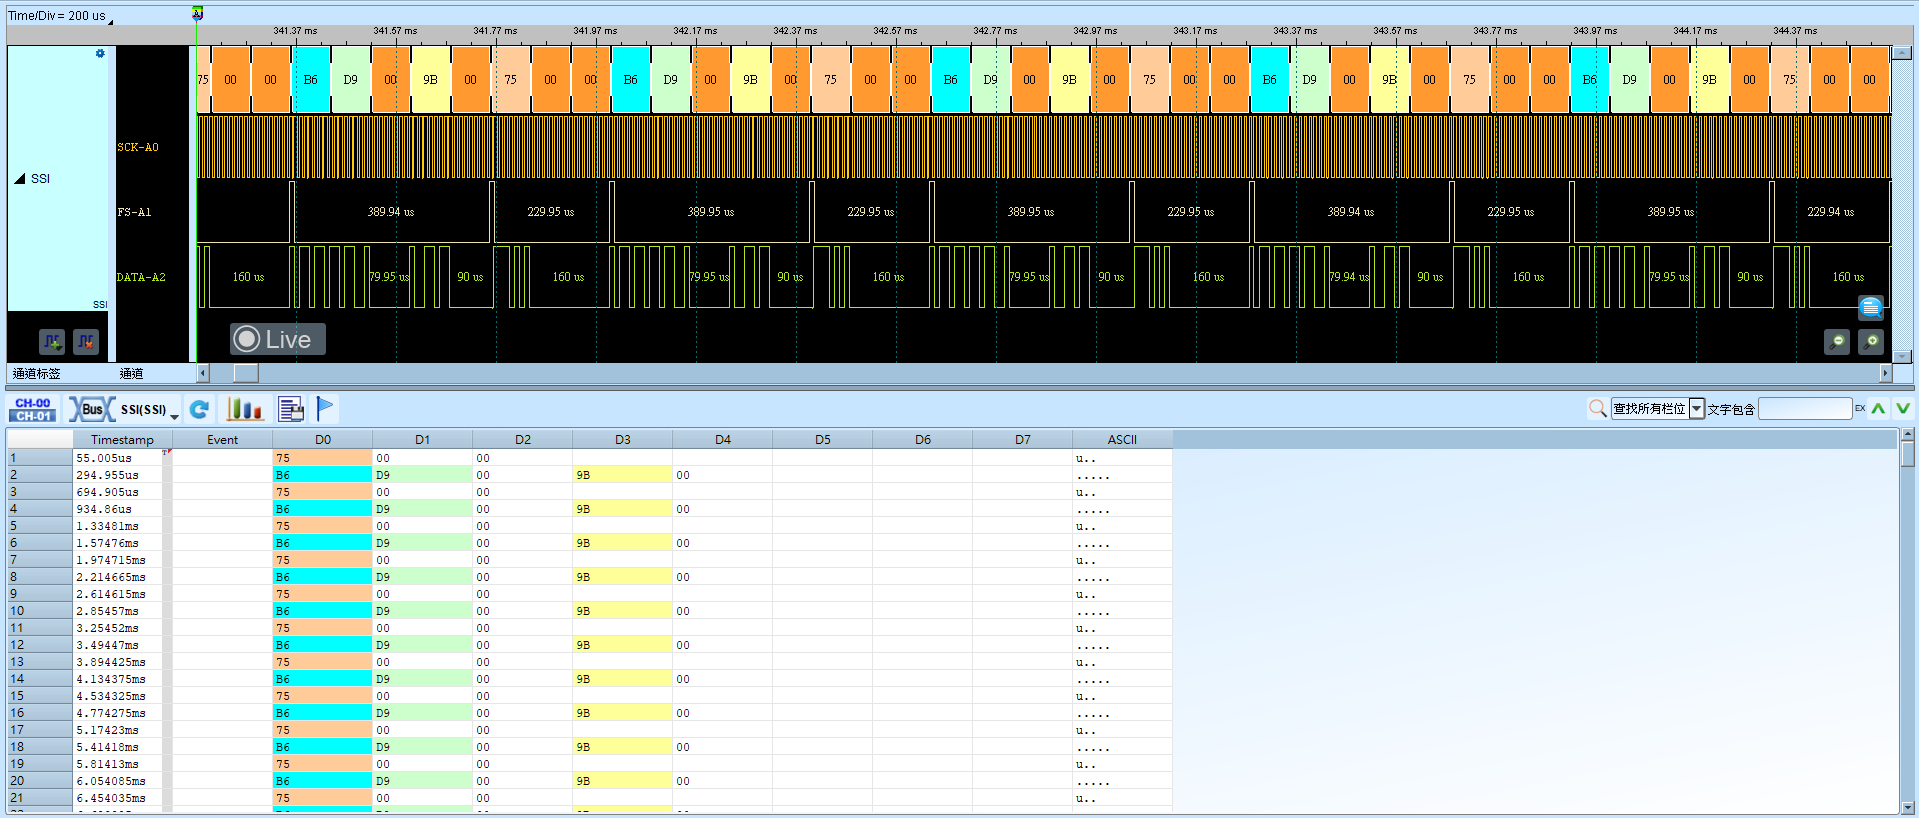Click the first 160 us DATA-A2 pulse

point(248,277)
